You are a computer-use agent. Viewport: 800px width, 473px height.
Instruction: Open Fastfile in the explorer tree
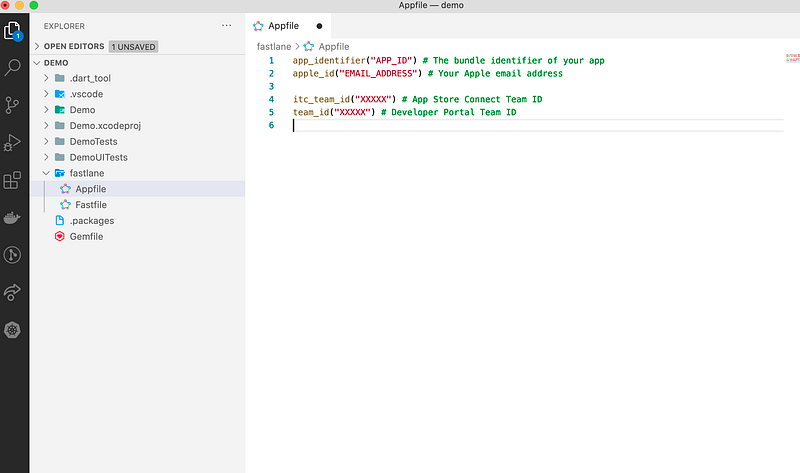(x=138, y=205)
